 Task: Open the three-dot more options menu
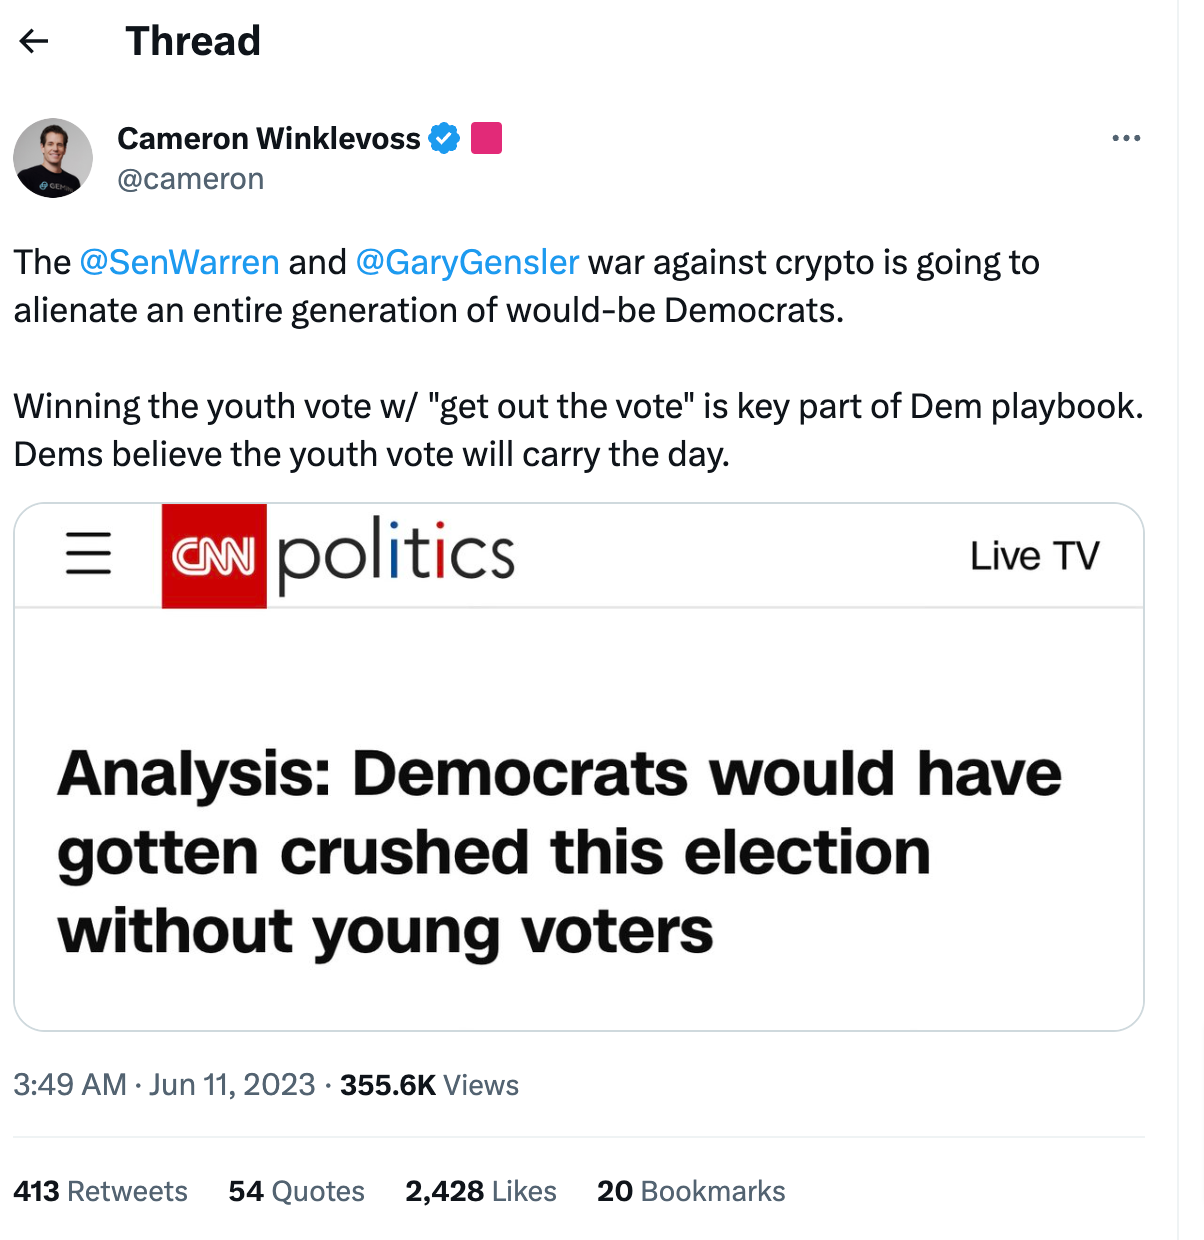[x=1126, y=138]
